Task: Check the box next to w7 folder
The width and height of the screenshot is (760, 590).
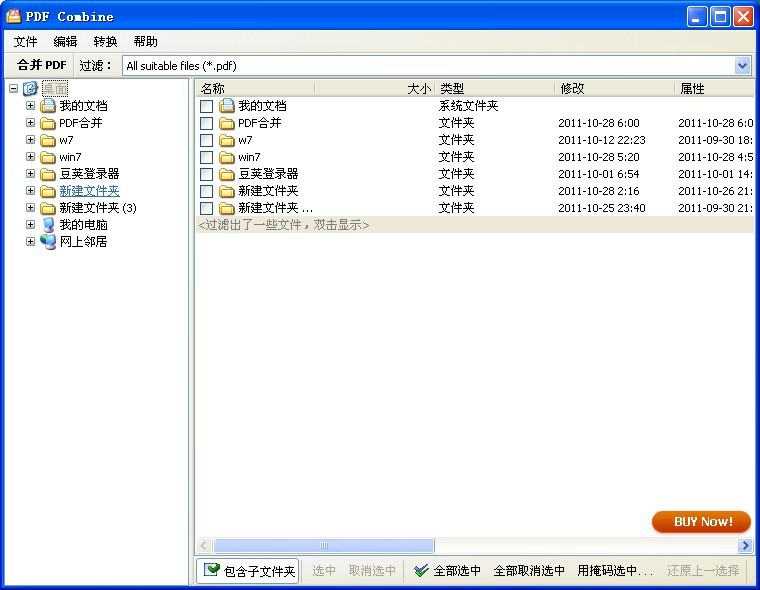Action: (x=206, y=140)
